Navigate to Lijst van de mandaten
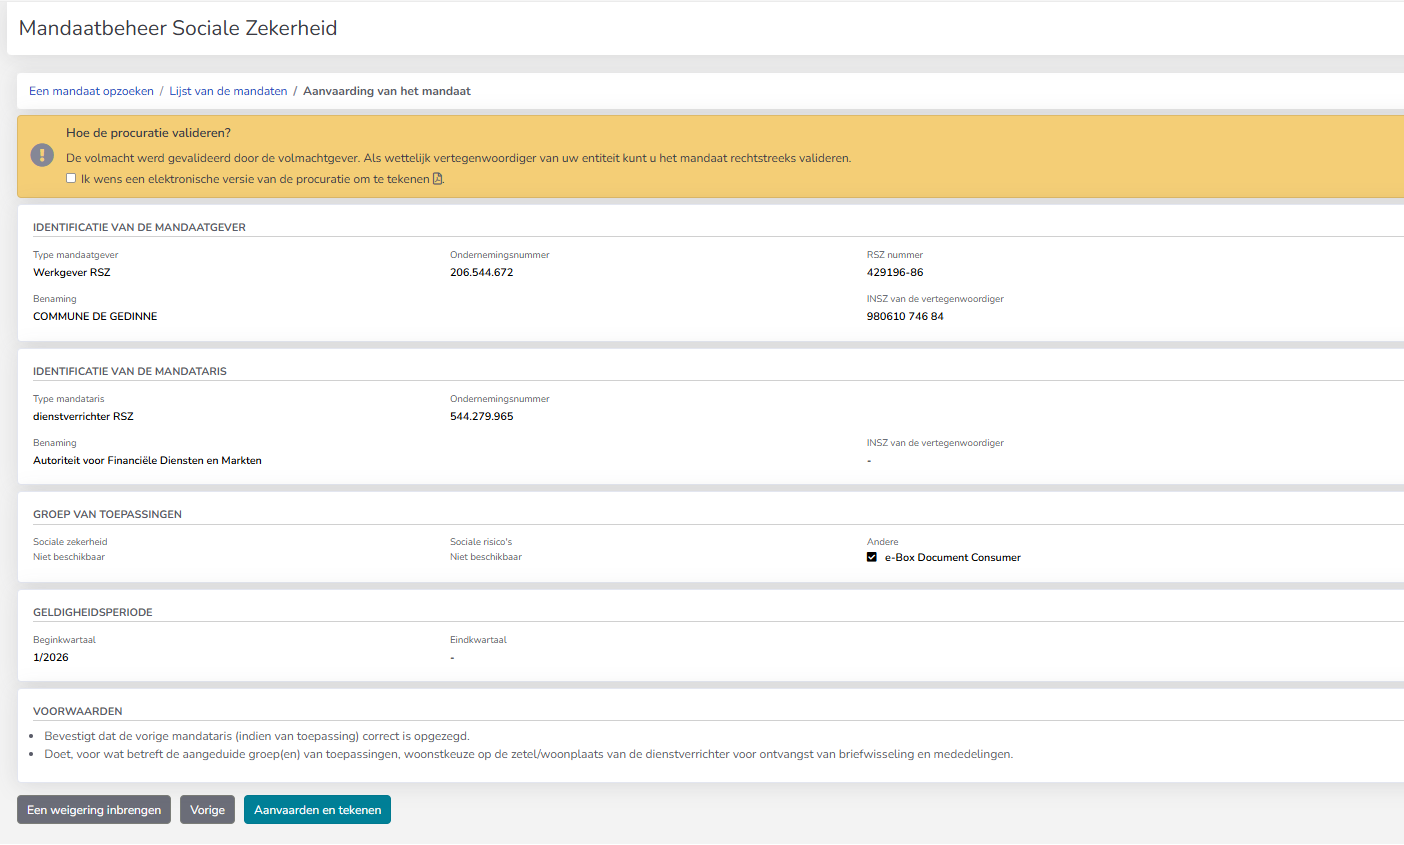 (x=228, y=90)
